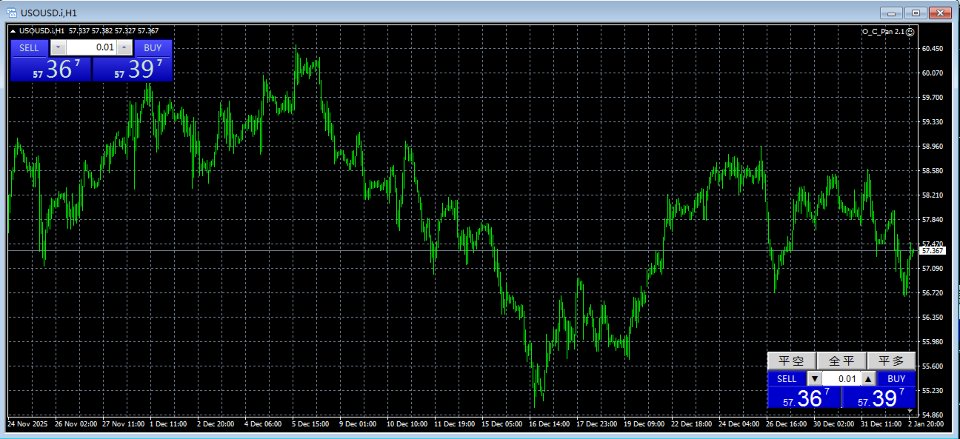
Task: Click the 平多 close-longs button
Action: (x=891, y=361)
